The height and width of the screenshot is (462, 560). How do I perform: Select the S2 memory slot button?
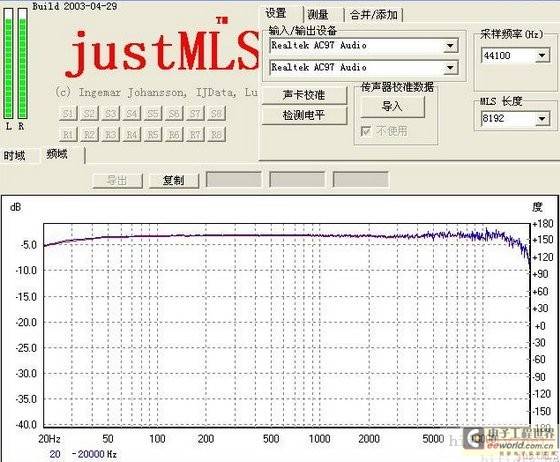tap(89, 114)
